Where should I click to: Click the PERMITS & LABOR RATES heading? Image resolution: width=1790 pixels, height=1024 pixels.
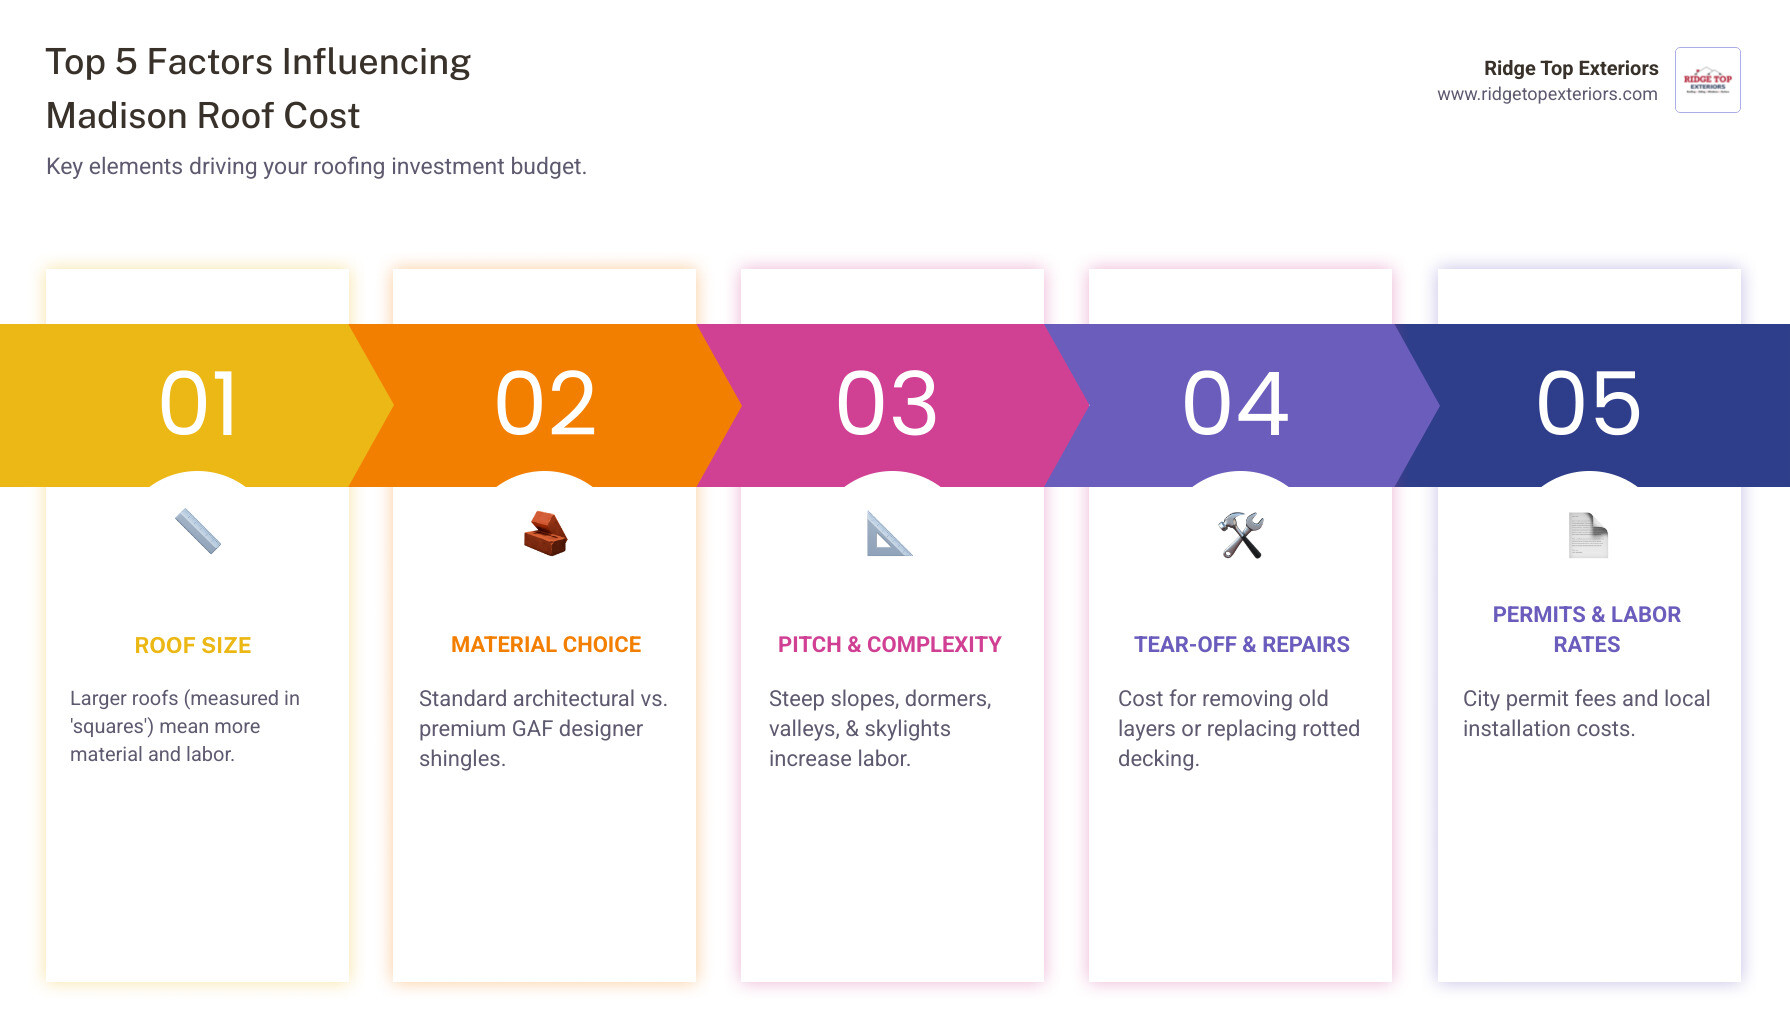pos(1587,629)
